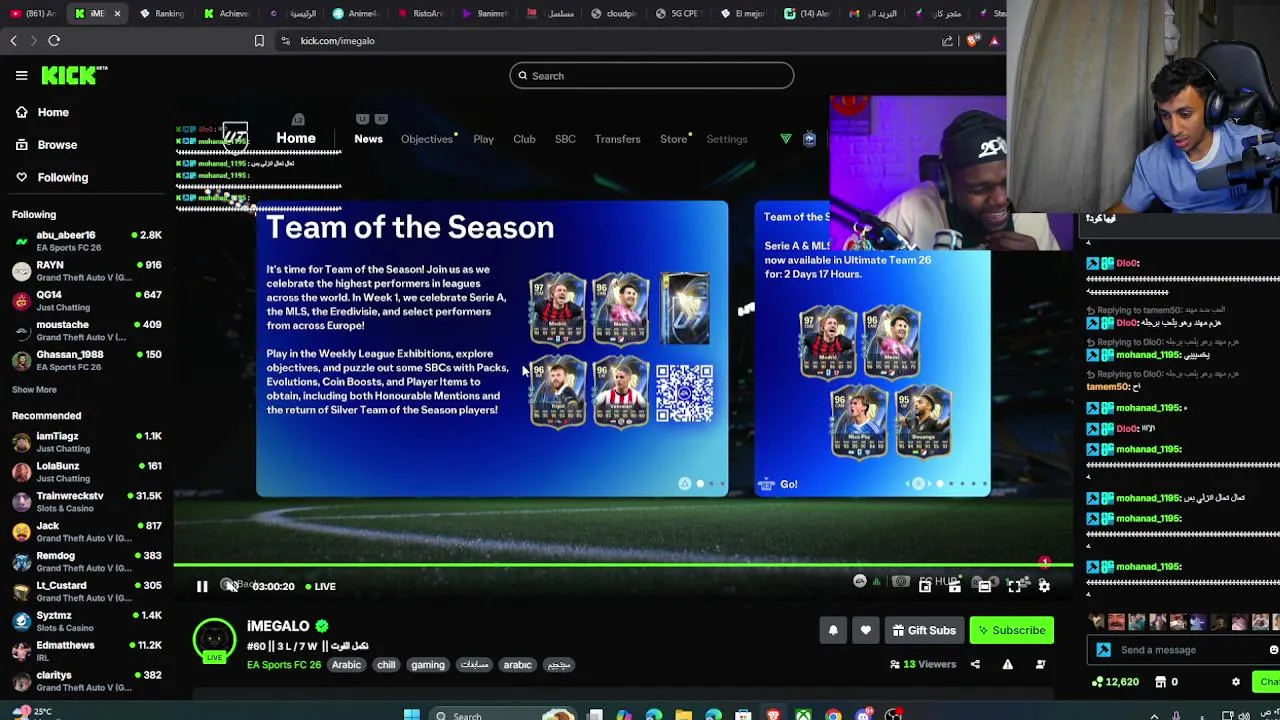This screenshot has width=1280, height=720.
Task: Unmute the stream volume
Action: (x=231, y=586)
